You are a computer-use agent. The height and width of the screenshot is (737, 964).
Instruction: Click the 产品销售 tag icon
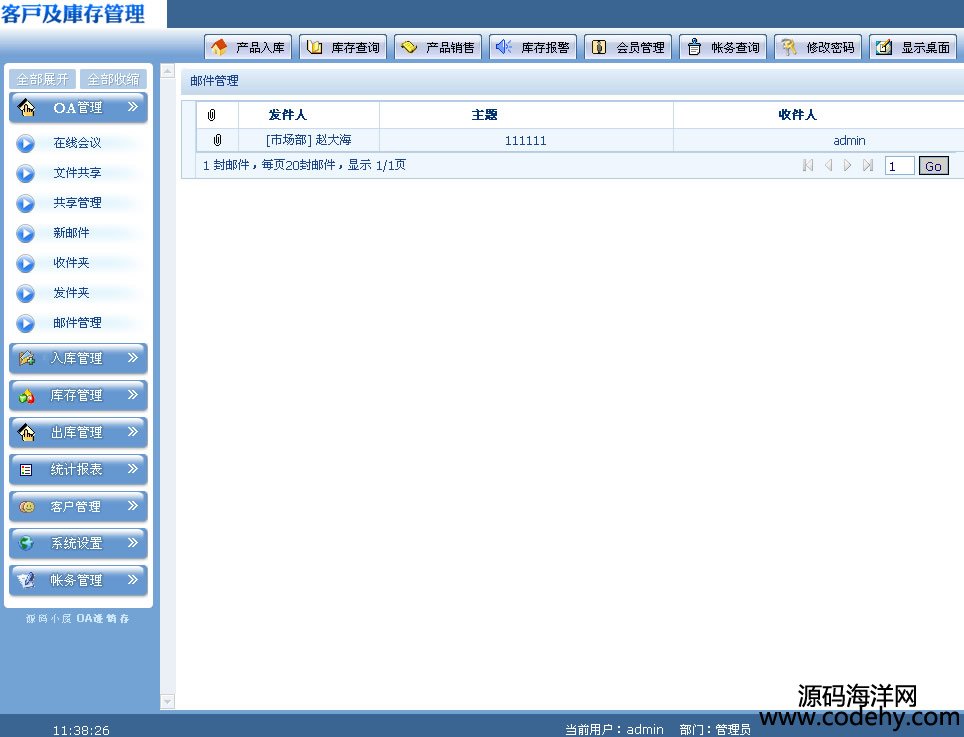pos(409,47)
